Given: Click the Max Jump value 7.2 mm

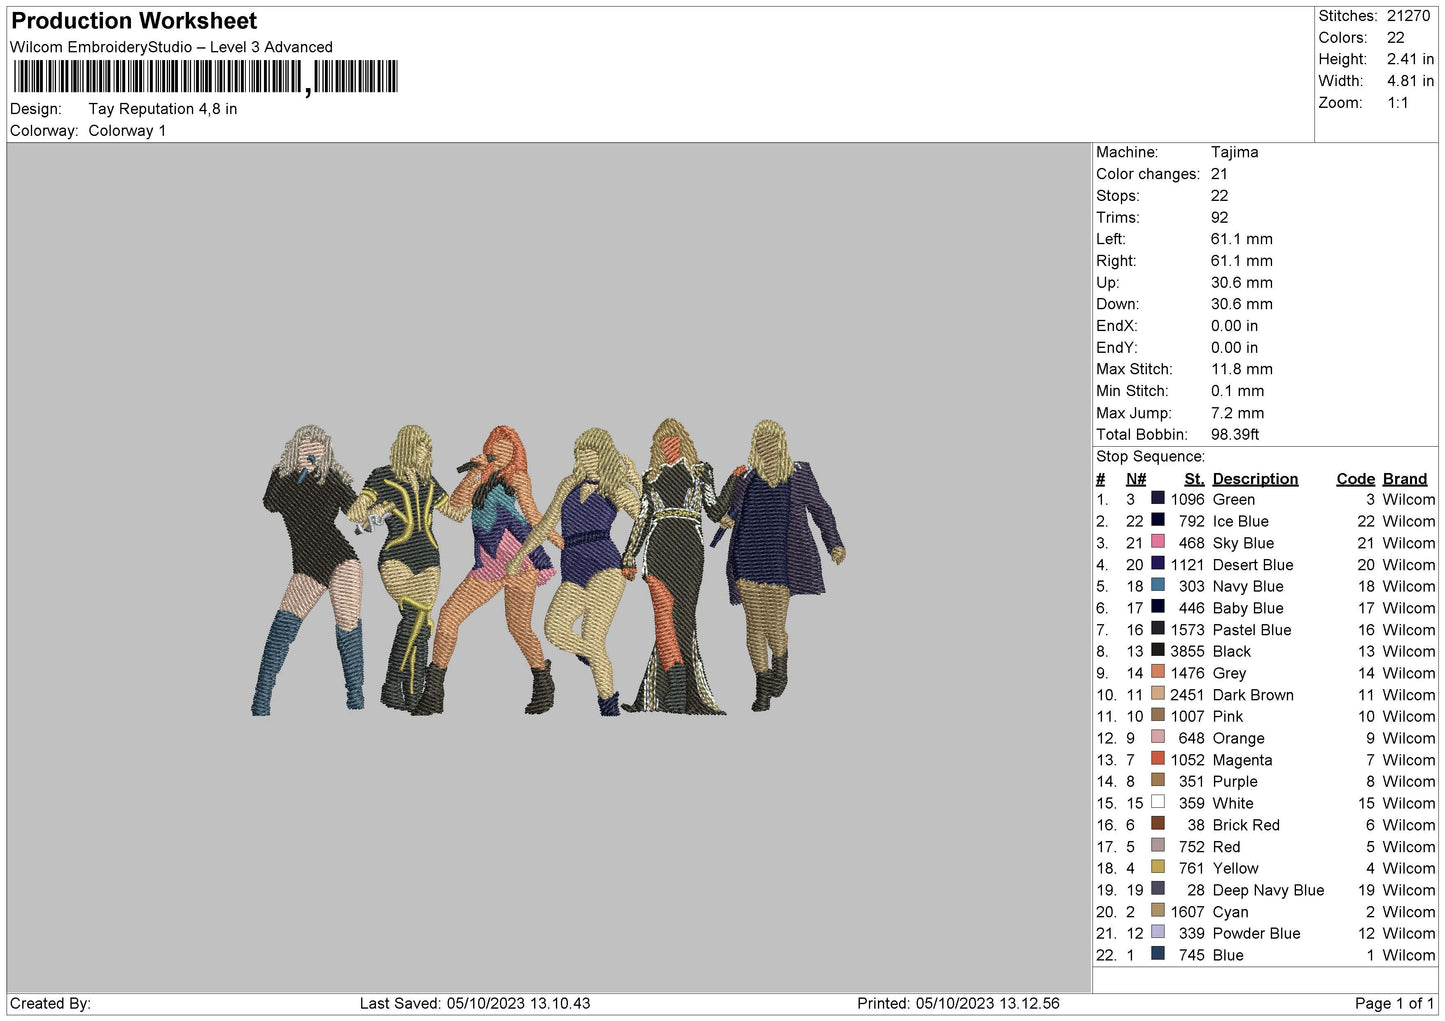Looking at the screenshot, I should click(x=1237, y=413).
